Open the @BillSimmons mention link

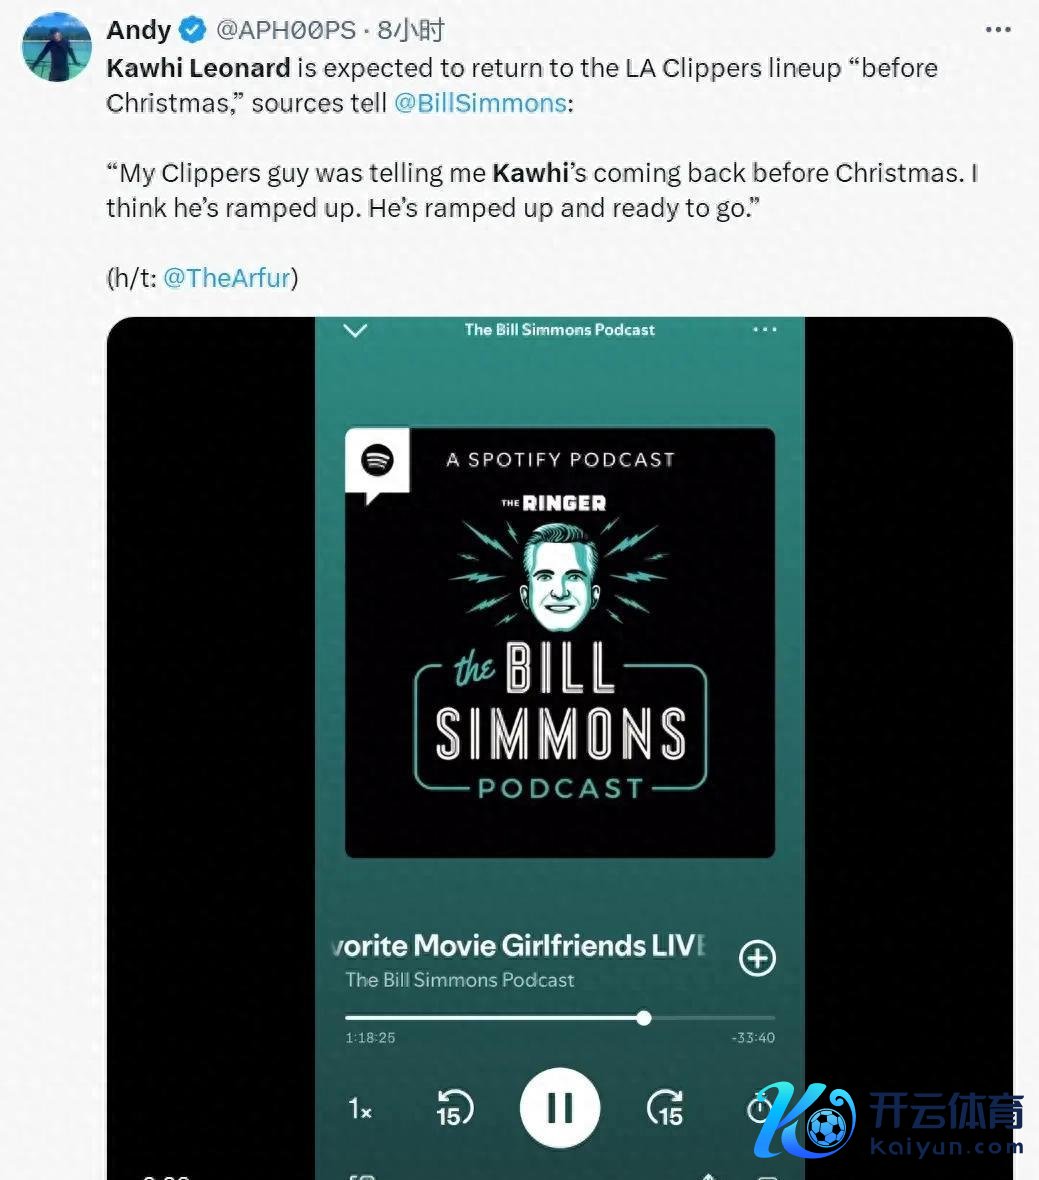point(480,103)
